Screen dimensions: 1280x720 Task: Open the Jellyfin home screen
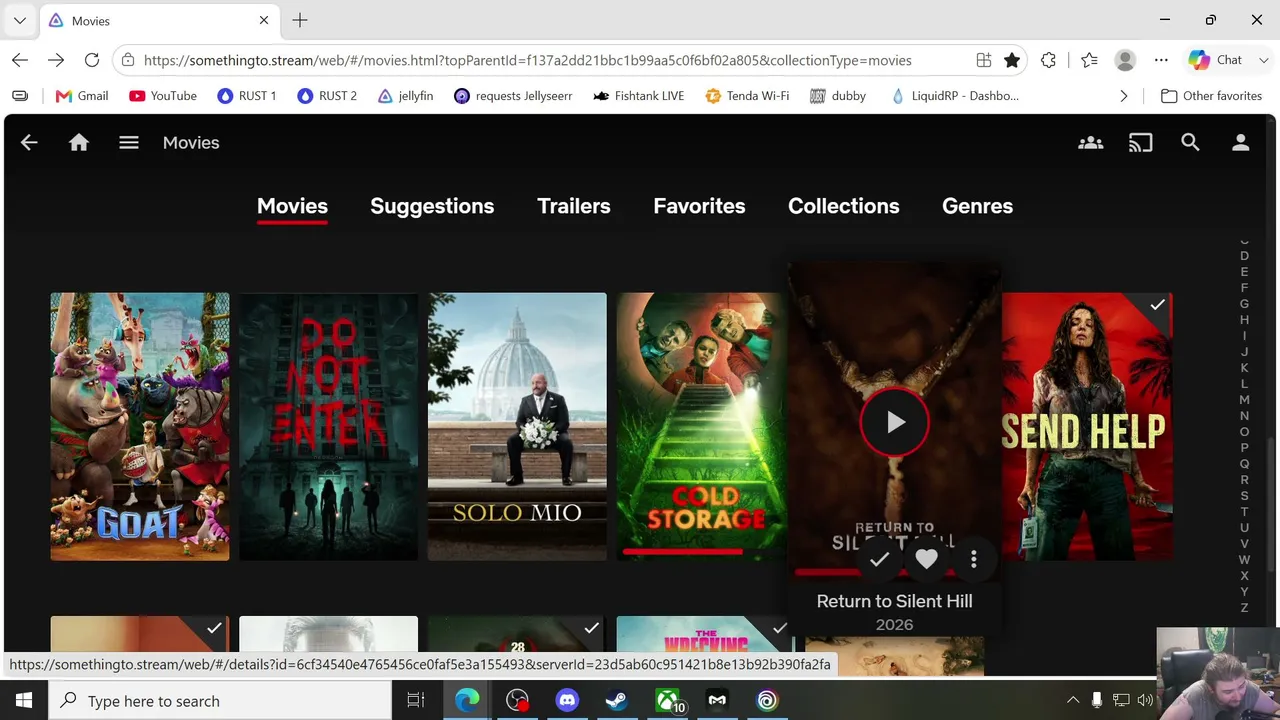pos(79,143)
